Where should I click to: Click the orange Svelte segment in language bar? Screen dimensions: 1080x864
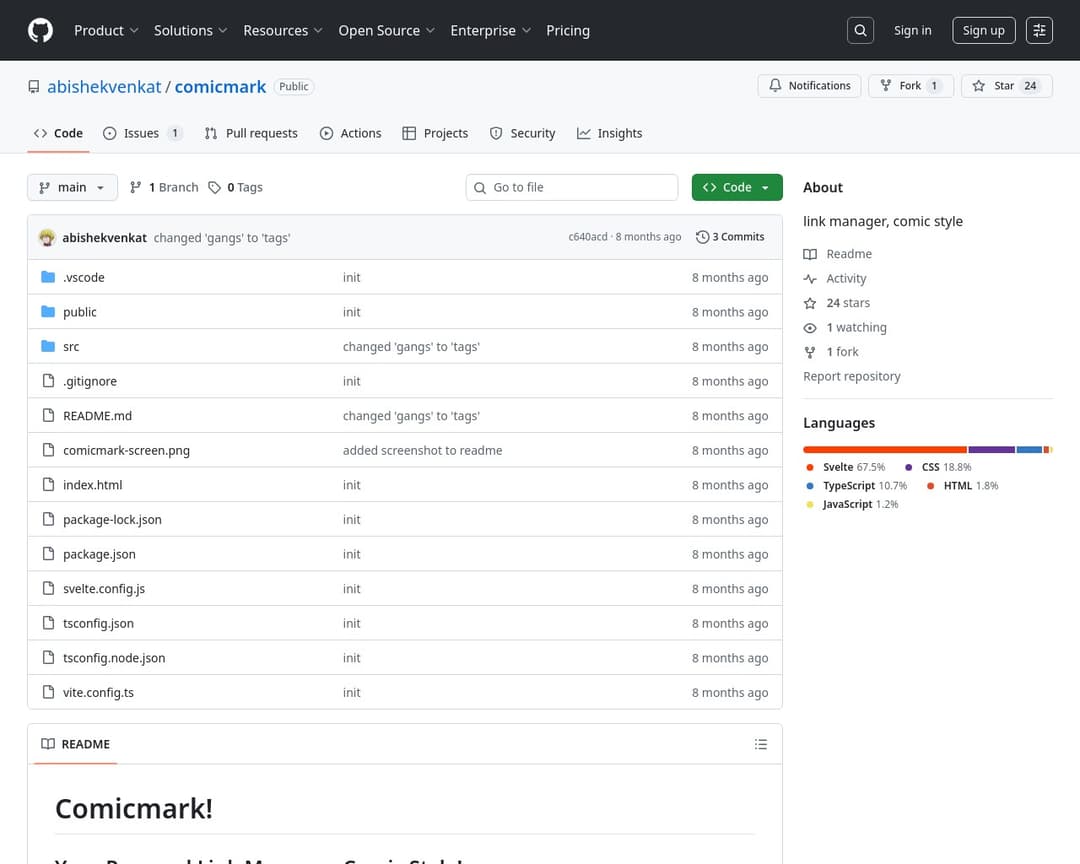(x=884, y=450)
